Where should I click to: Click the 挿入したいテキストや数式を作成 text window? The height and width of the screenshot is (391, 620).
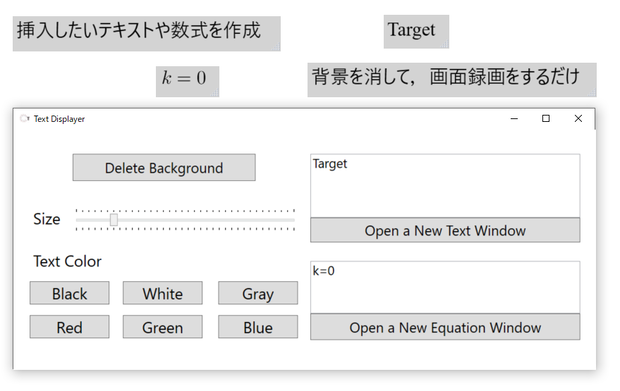click(x=147, y=34)
